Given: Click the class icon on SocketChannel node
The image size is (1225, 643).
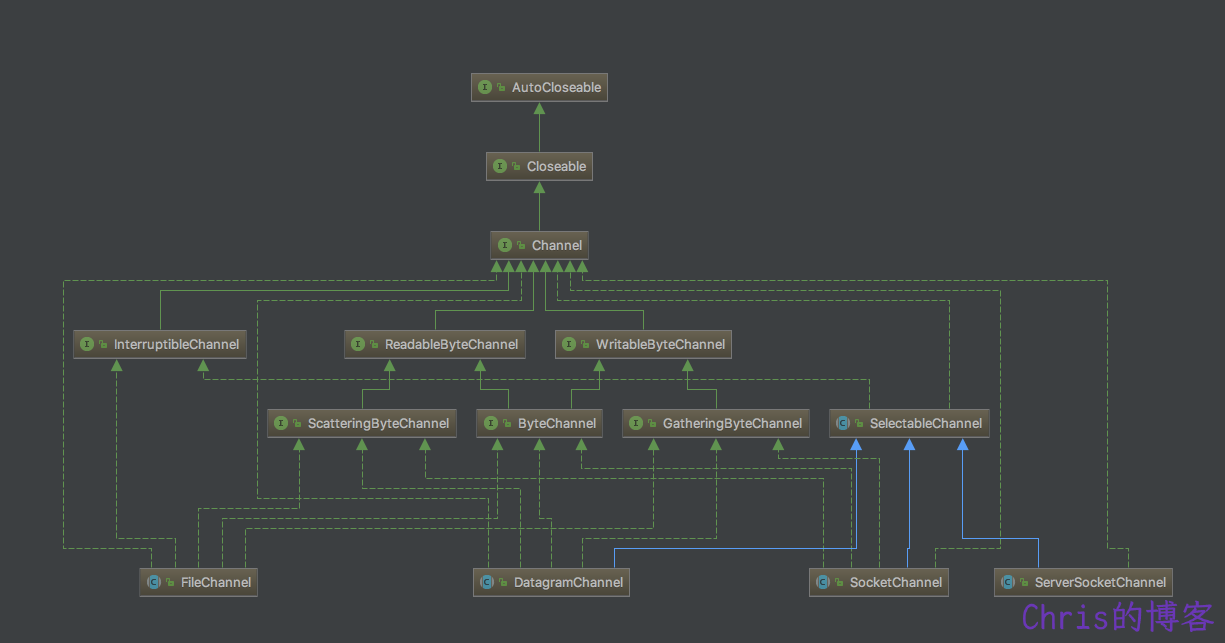Looking at the screenshot, I should tap(823, 582).
